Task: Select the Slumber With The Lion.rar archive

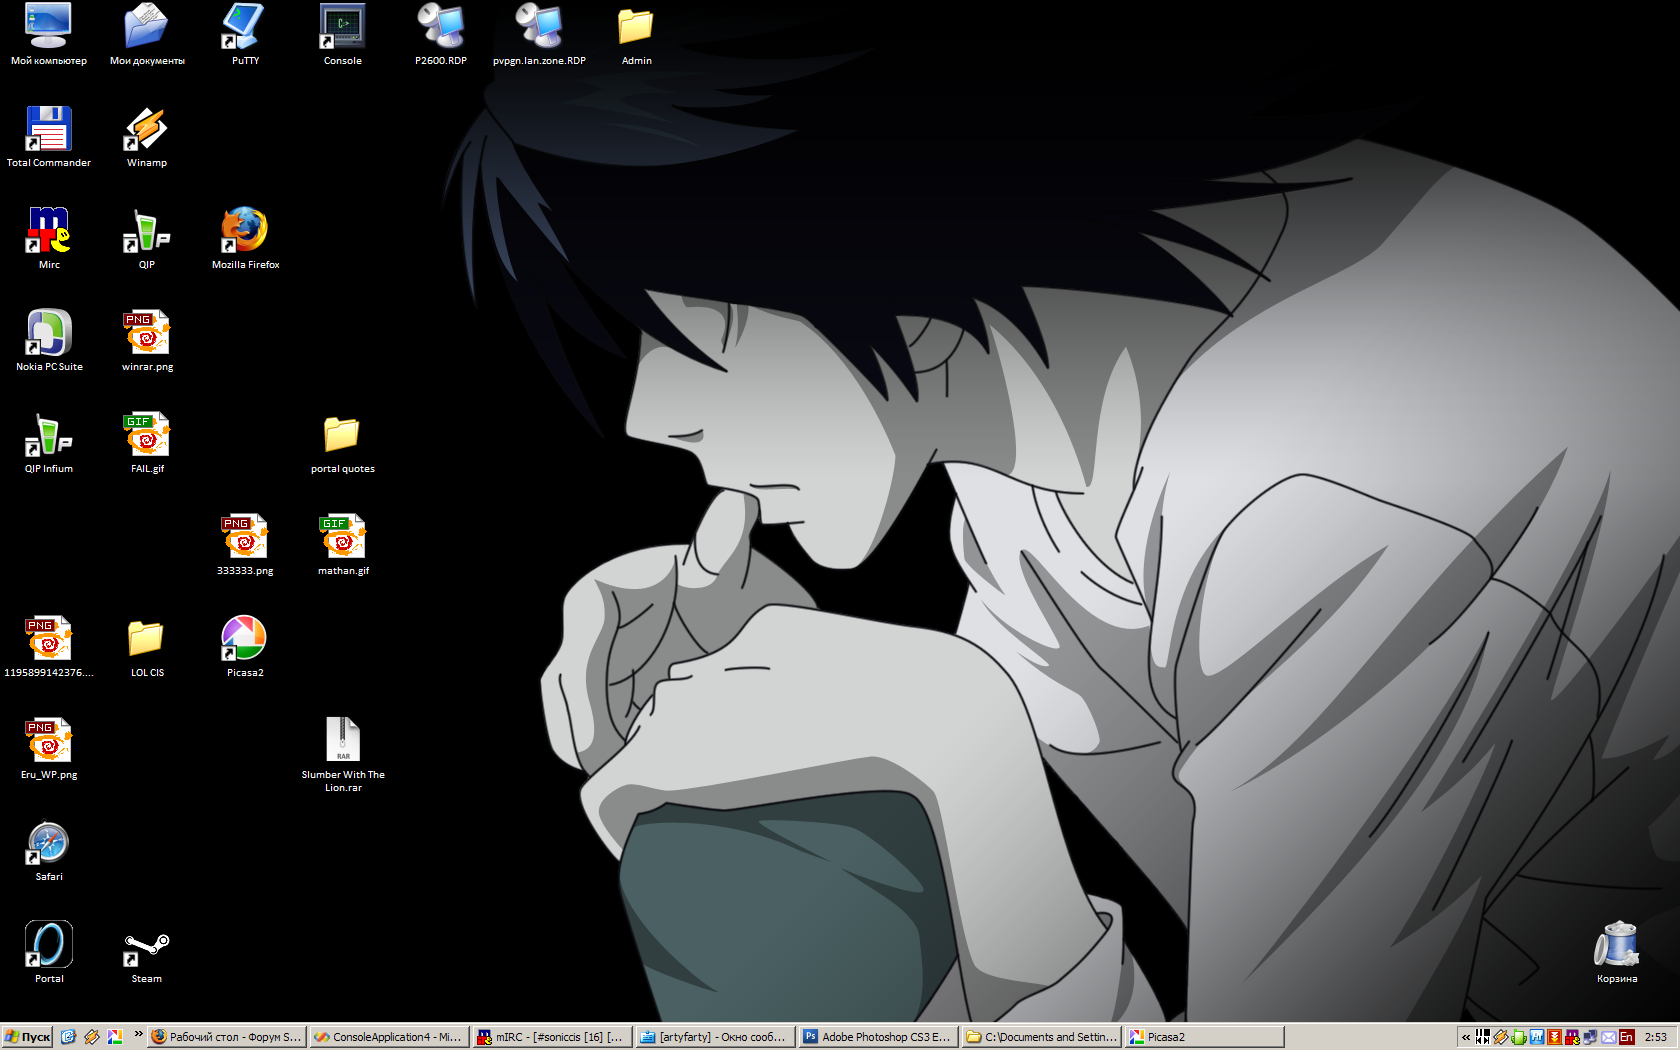Action: click(x=343, y=755)
